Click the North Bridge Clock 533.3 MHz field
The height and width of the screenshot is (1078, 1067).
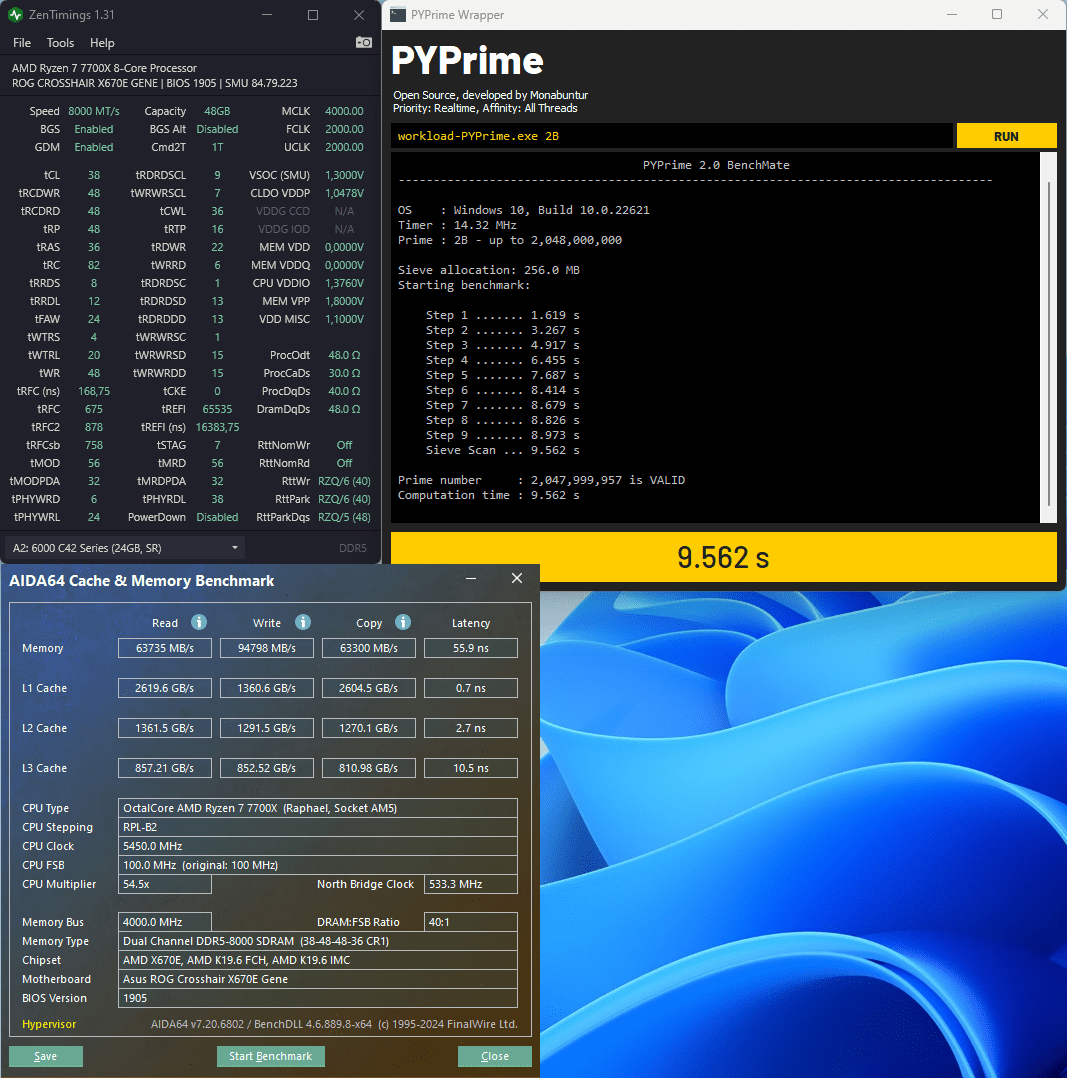coord(471,884)
